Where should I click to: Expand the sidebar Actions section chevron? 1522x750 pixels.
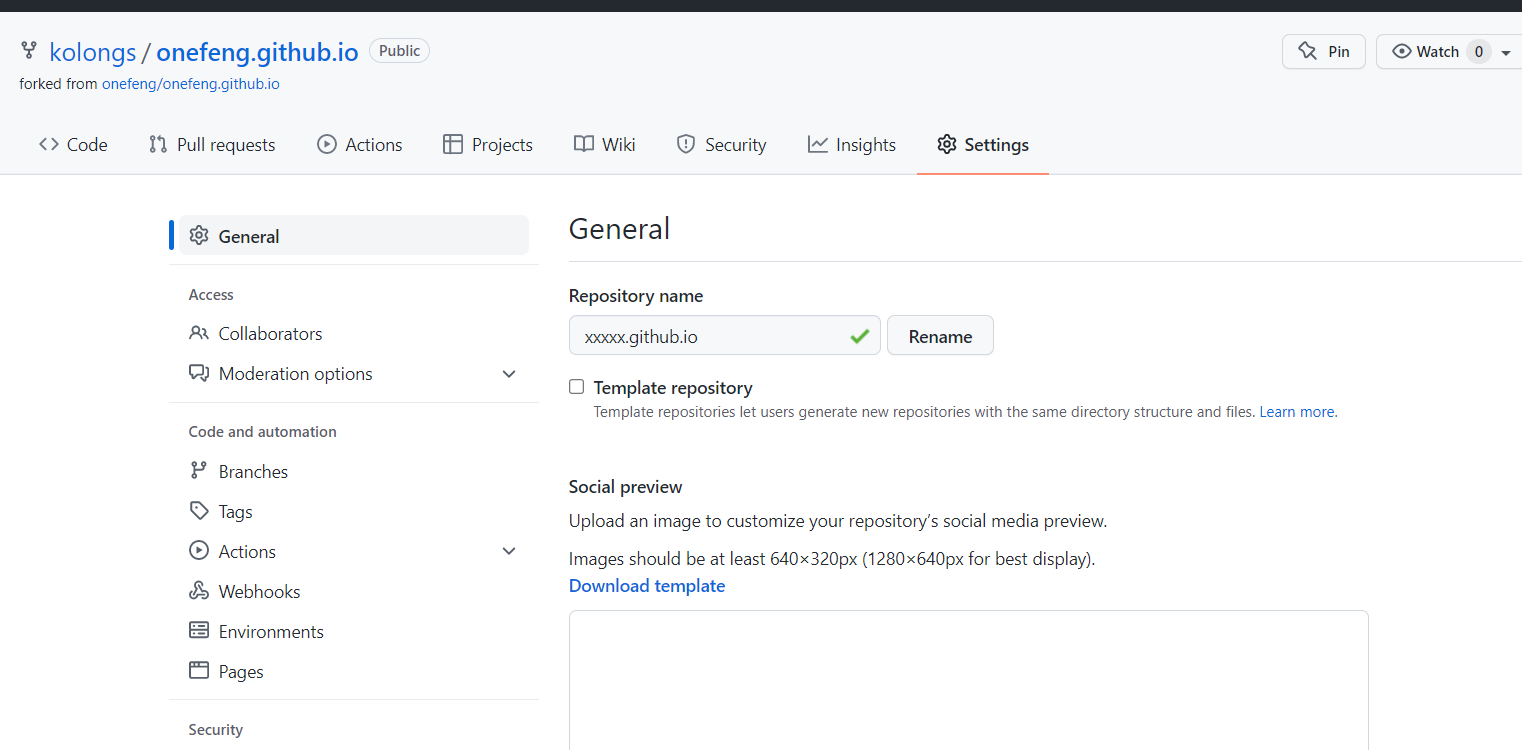coord(509,551)
